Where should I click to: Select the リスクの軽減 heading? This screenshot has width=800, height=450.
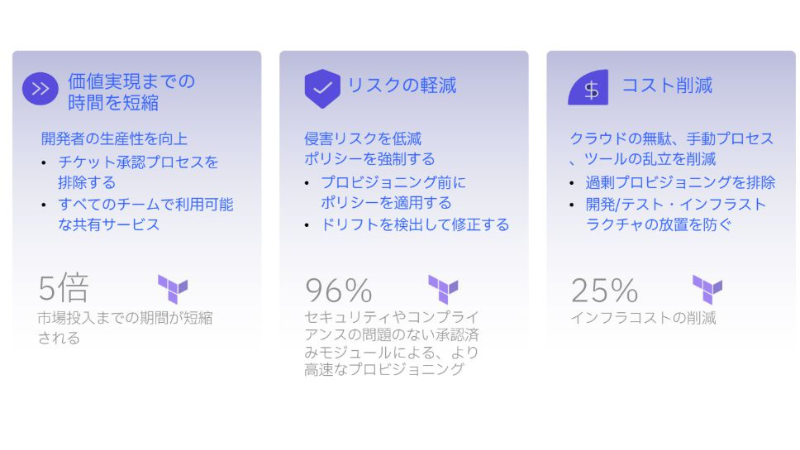point(401,86)
